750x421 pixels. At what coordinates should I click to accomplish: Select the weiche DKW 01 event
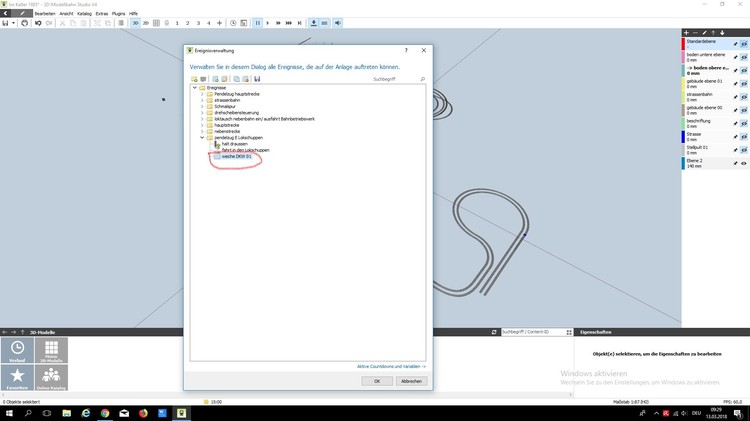tap(236, 156)
